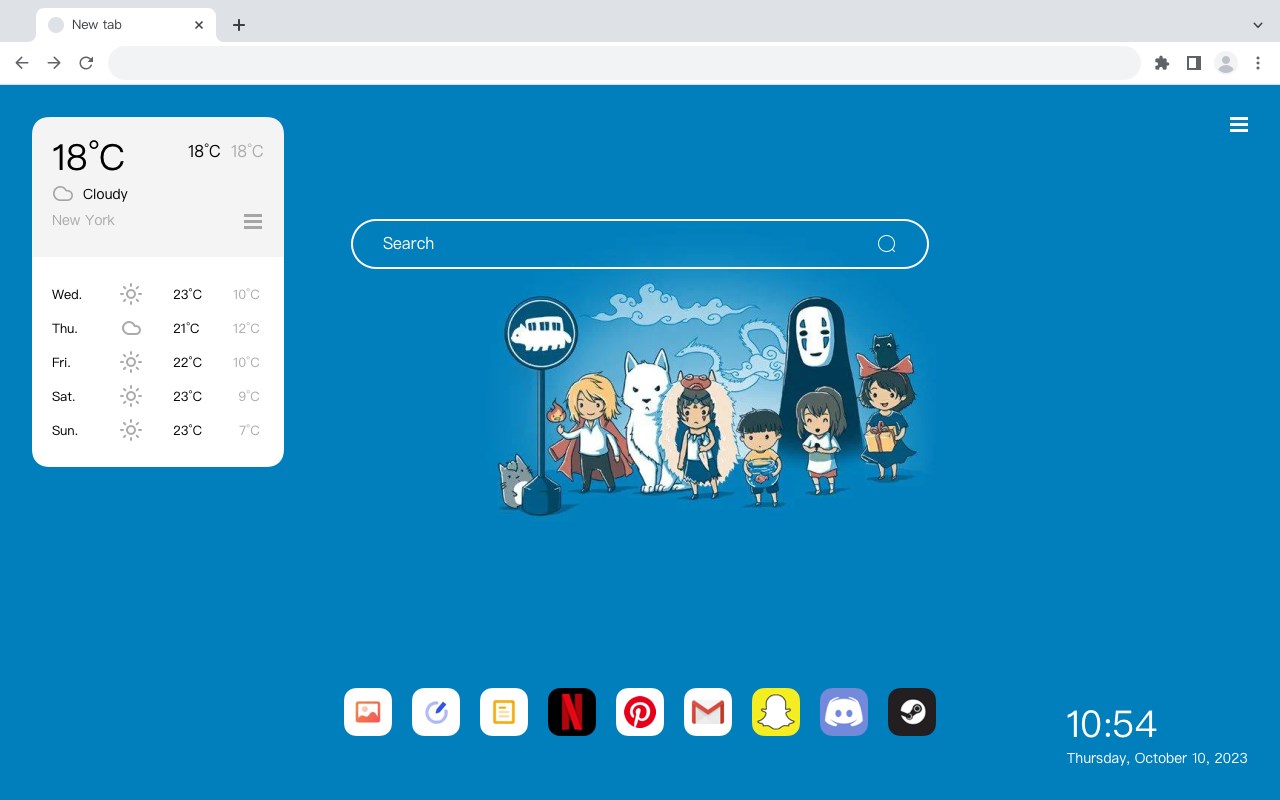
Task: Click the cloud icon beside Cloudy
Action: pos(63,194)
